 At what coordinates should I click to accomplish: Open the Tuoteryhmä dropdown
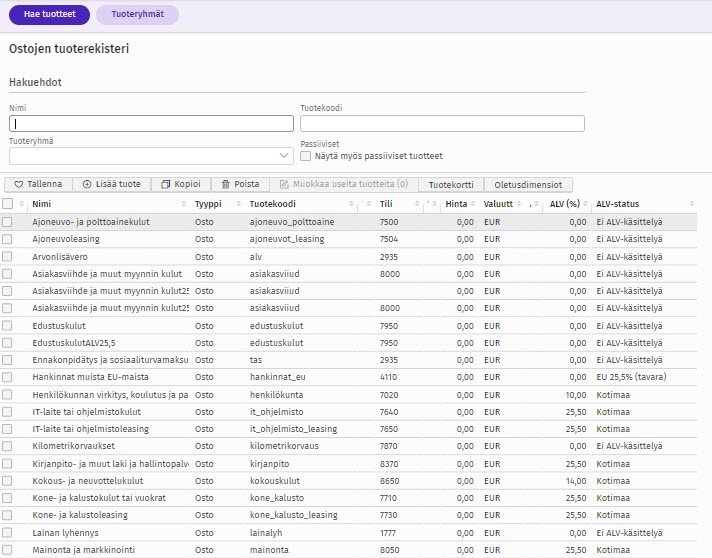[x=151, y=156]
